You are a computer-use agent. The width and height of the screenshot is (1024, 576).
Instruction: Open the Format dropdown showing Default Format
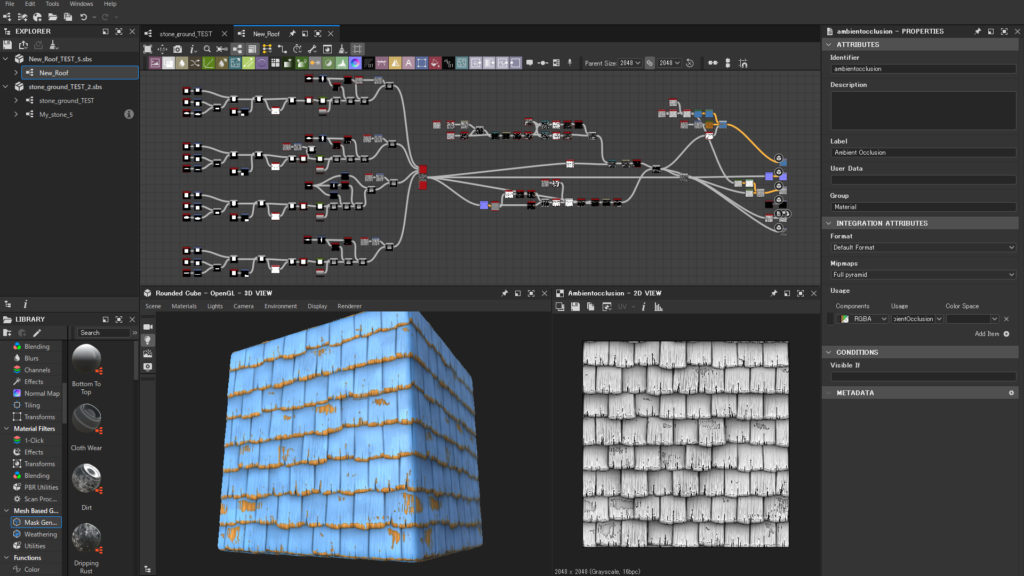922,247
